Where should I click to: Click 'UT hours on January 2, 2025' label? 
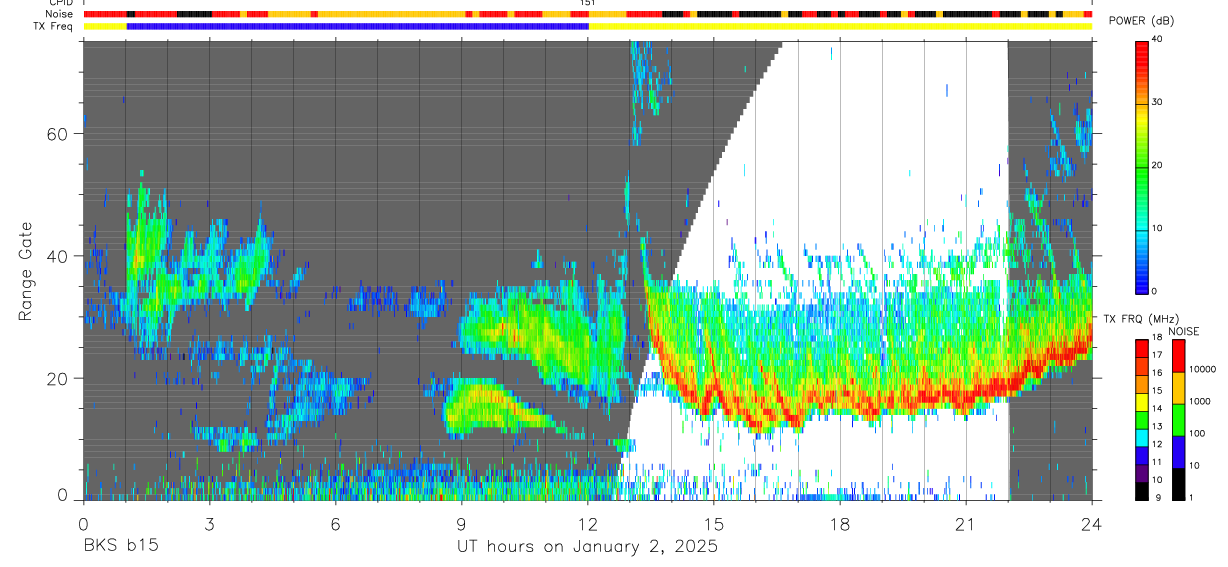587,546
